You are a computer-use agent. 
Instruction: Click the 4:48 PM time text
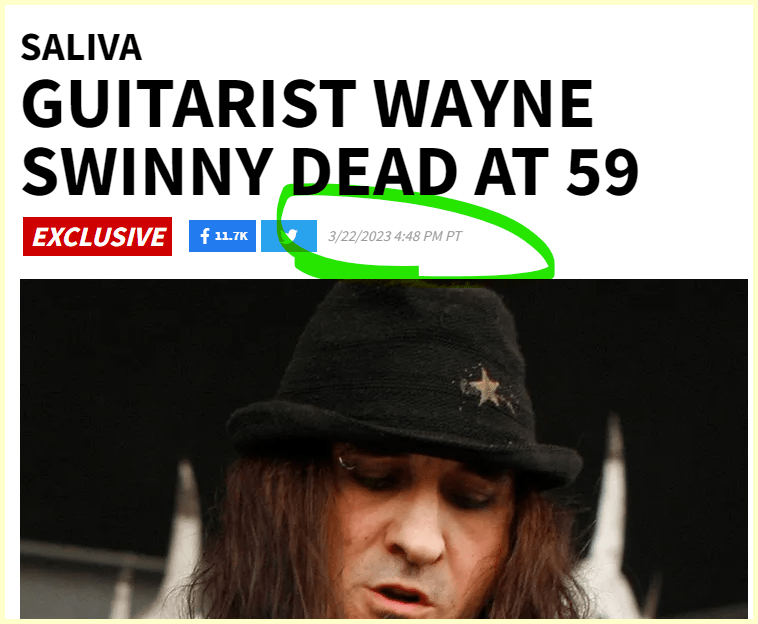point(418,236)
